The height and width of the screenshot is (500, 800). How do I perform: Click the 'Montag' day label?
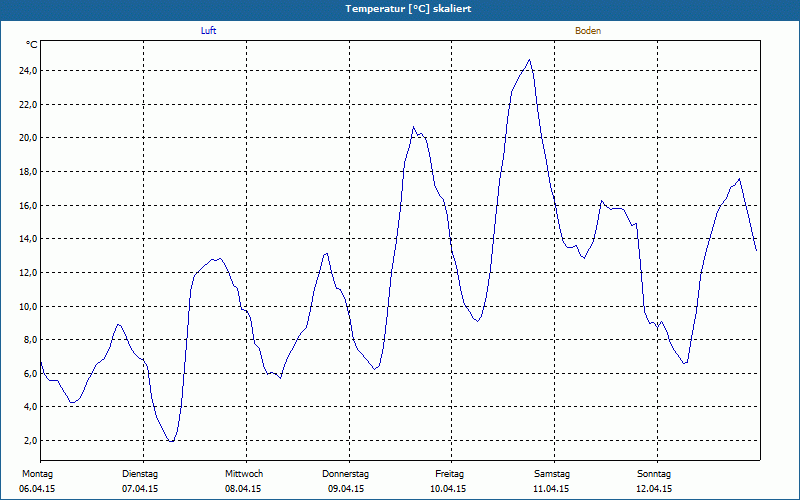click(x=37, y=474)
